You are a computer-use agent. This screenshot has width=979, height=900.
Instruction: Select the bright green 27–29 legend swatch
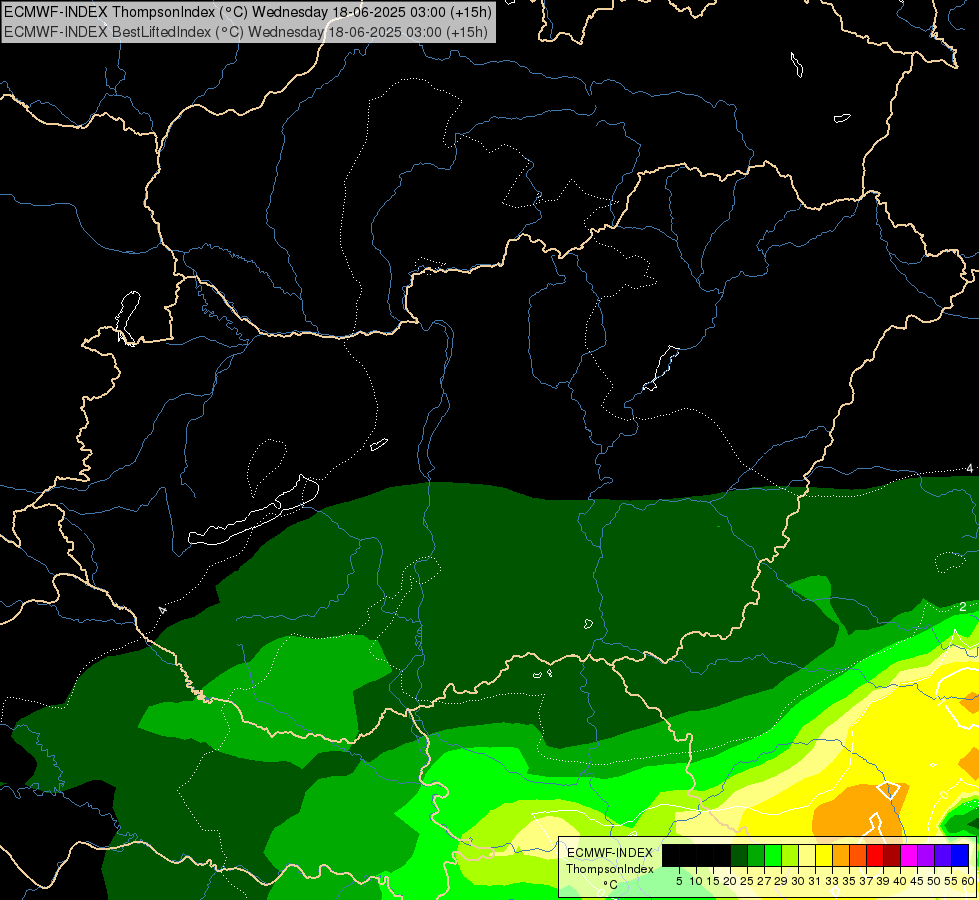click(x=773, y=855)
